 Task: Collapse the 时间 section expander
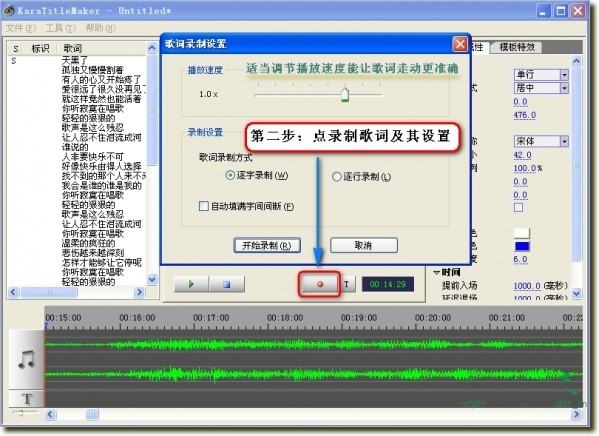pos(437,272)
